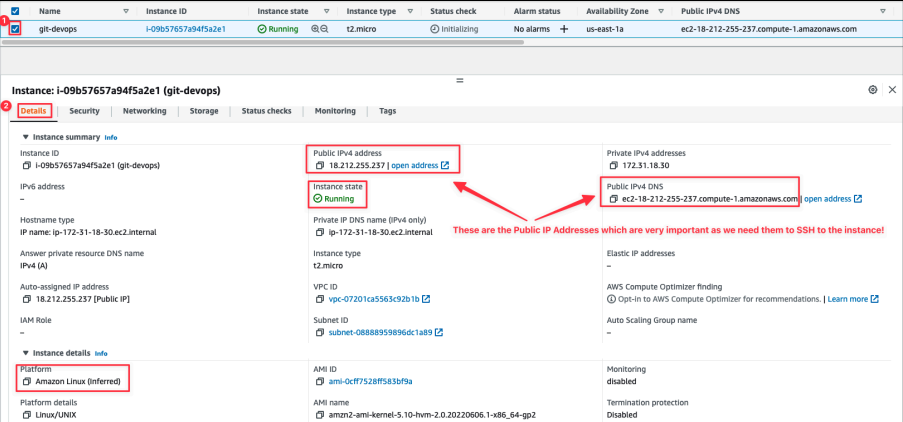Switch to the Tags tab
The height and width of the screenshot is (422, 903).
(388, 111)
